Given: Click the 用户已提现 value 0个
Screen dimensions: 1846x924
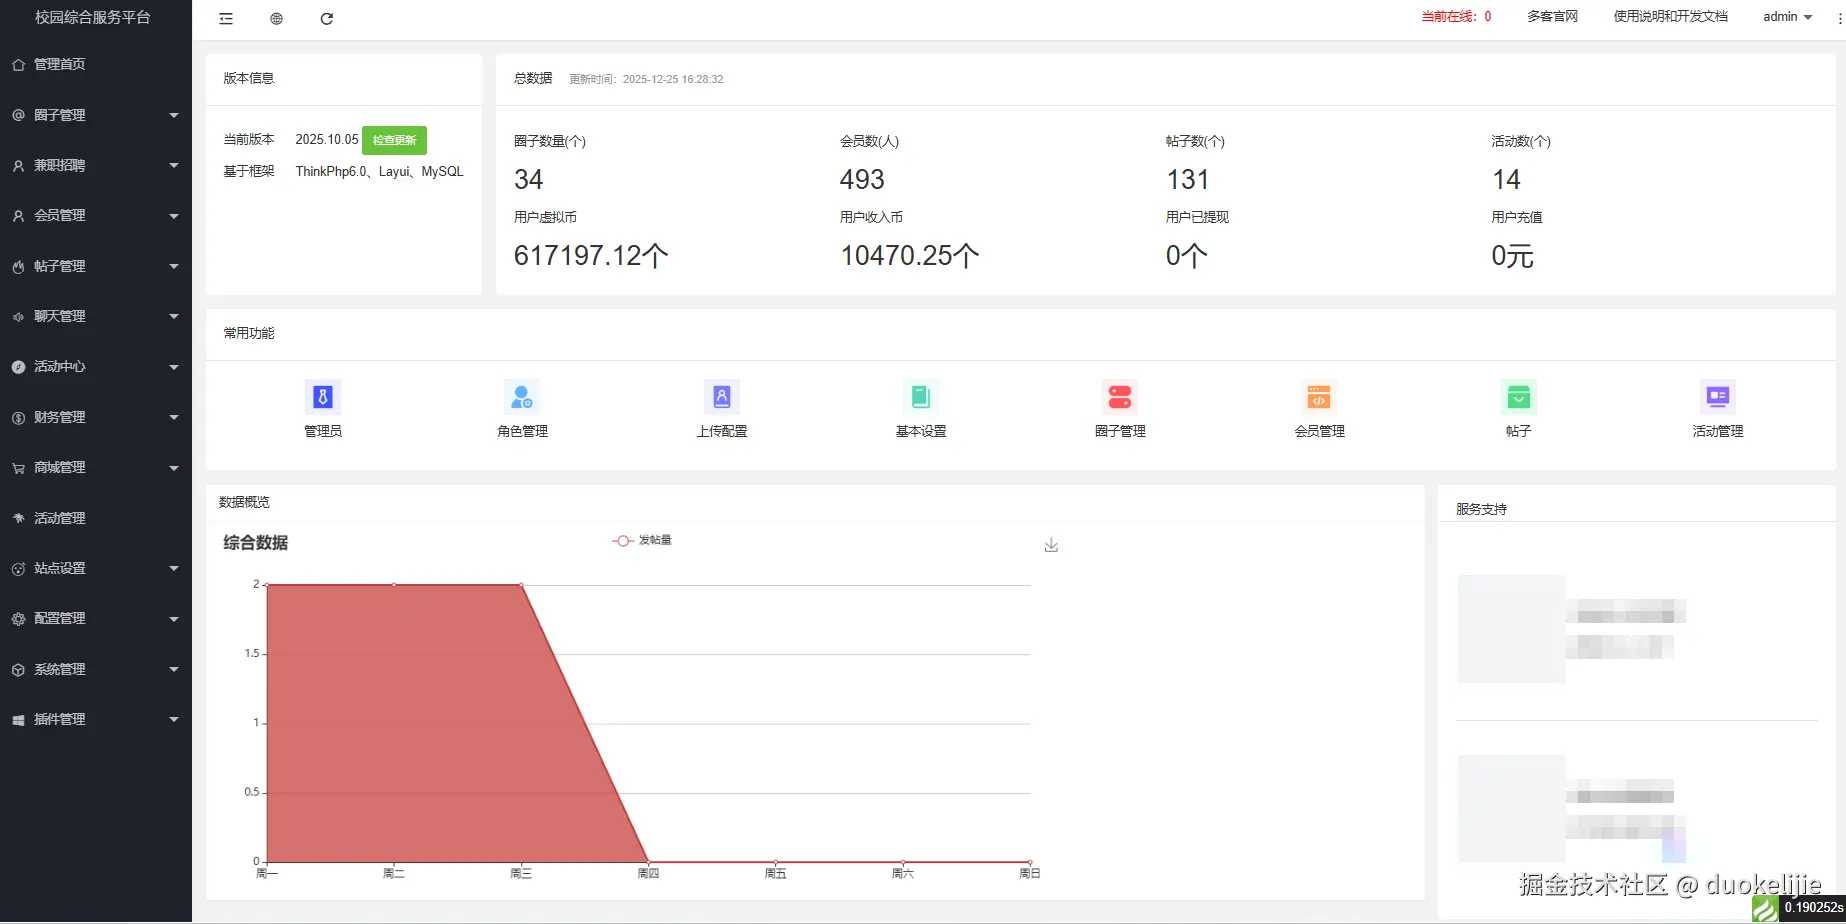Looking at the screenshot, I should click(x=1187, y=256).
